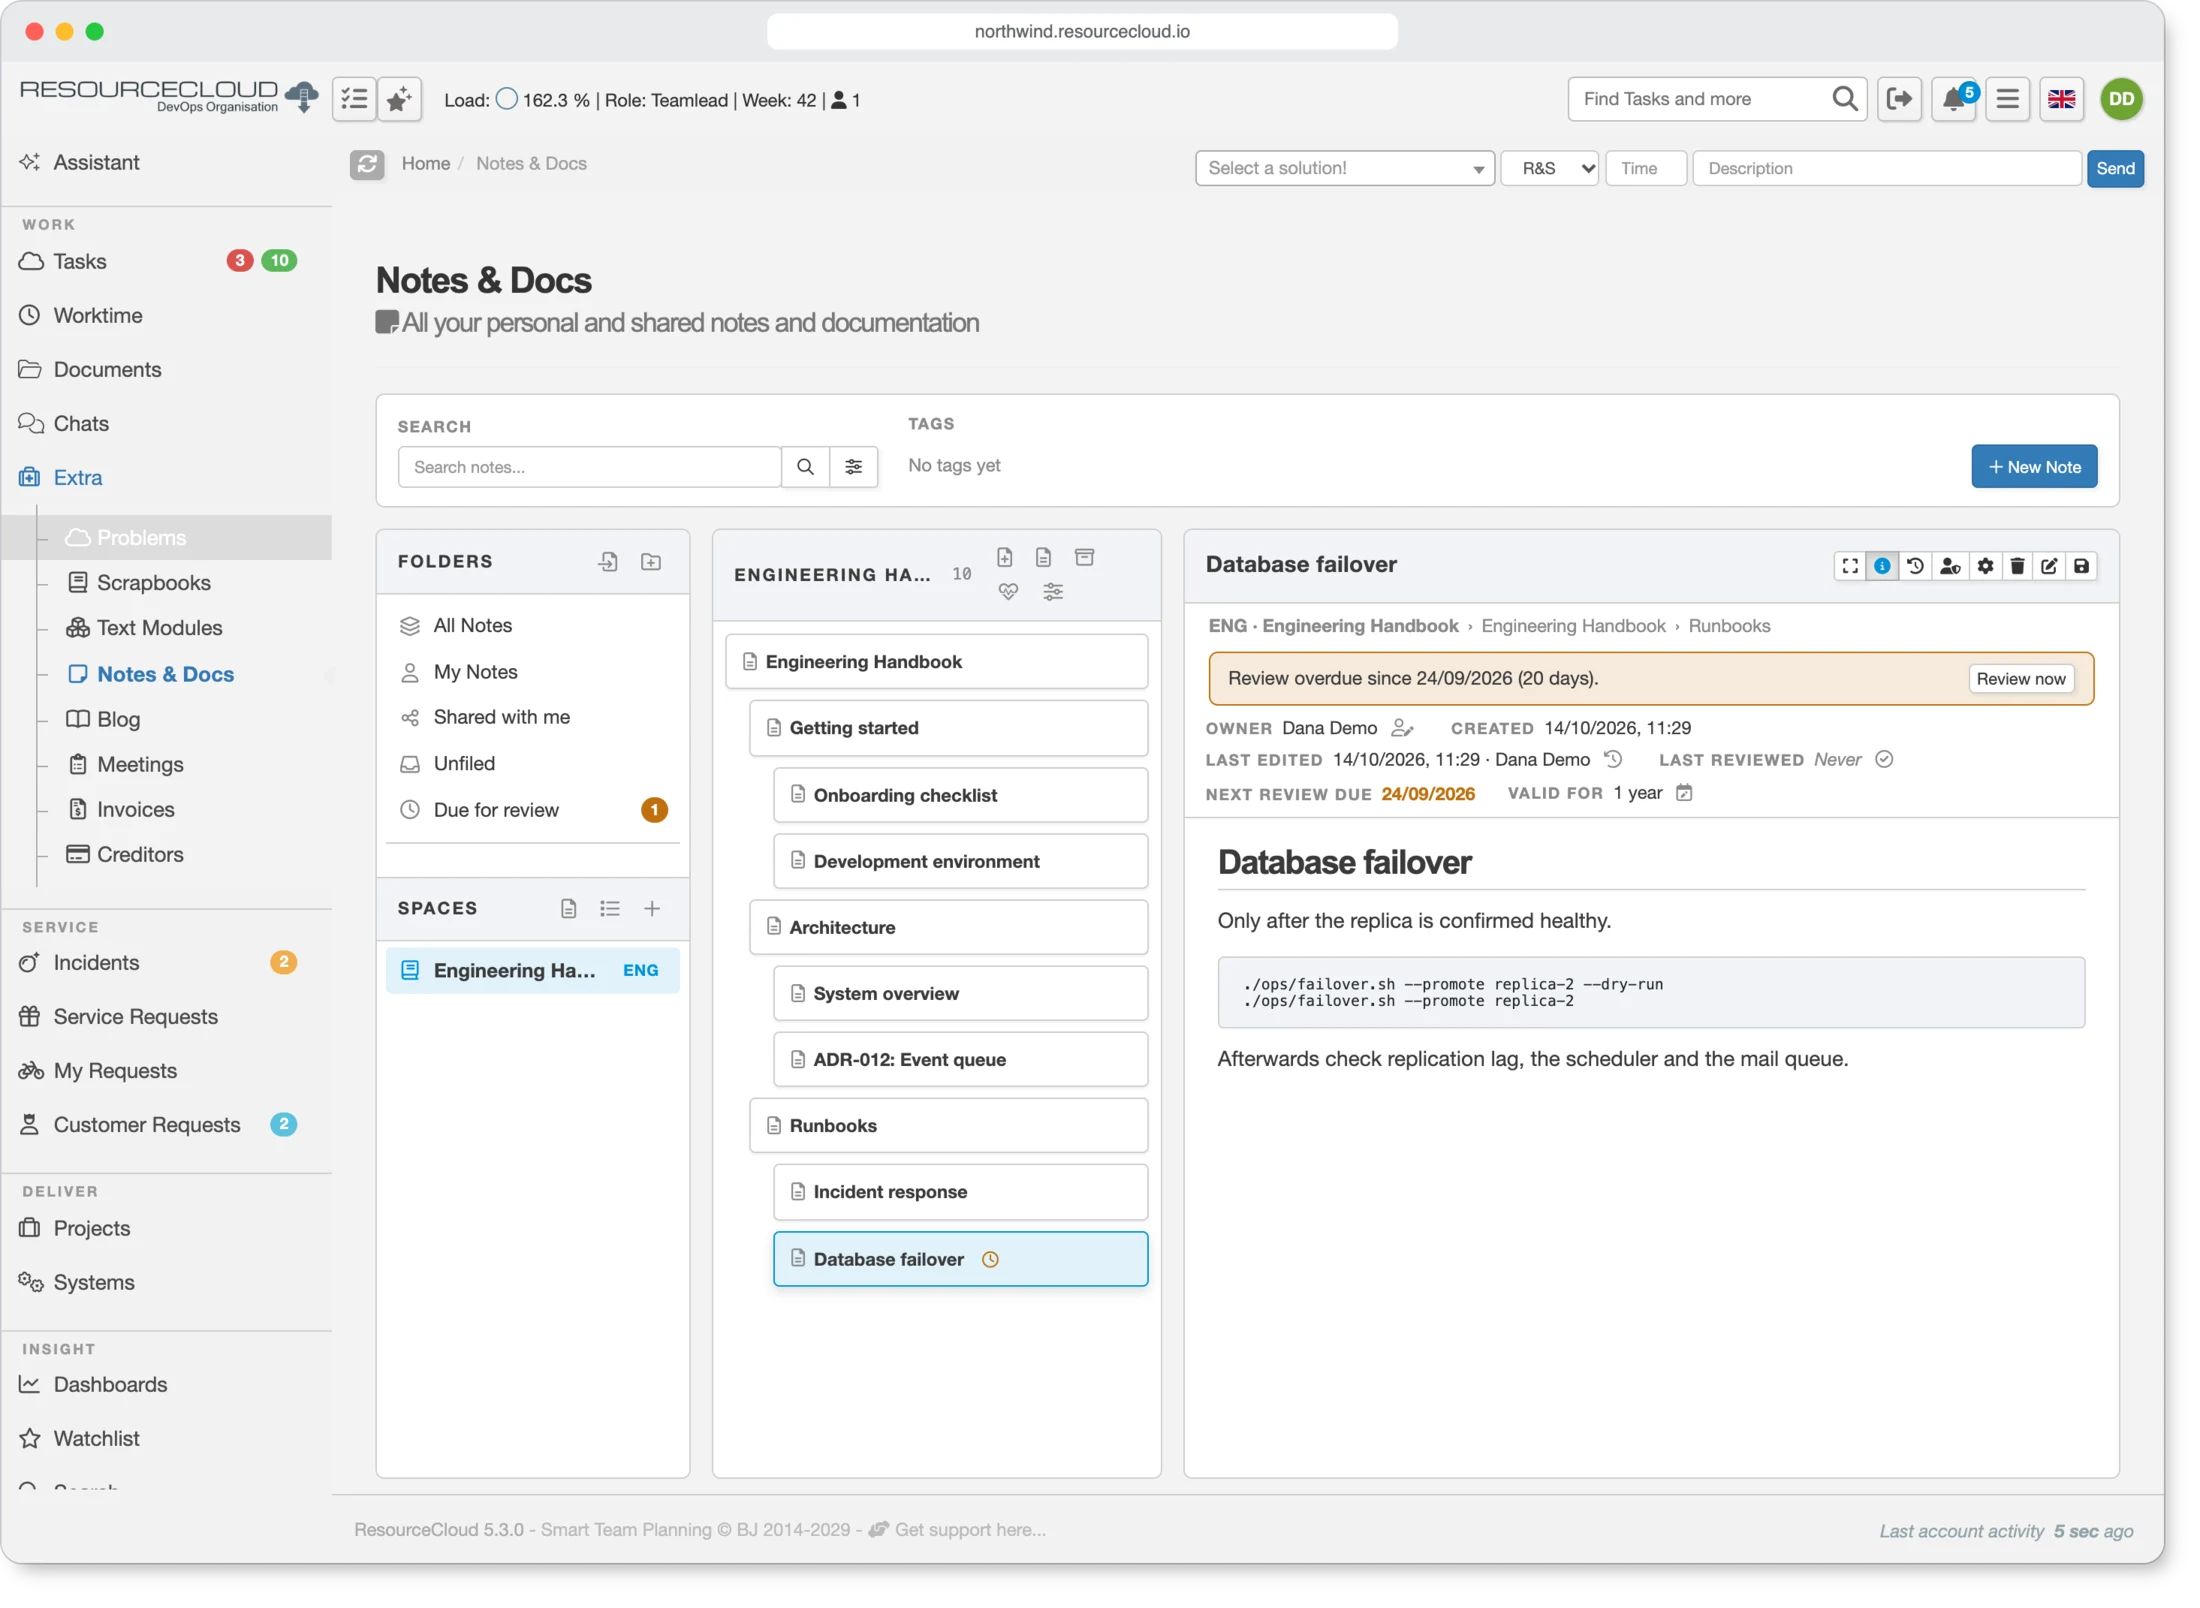The height and width of the screenshot is (1608, 2200).
Task: Click the '+ New Note' button
Action: click(2034, 467)
